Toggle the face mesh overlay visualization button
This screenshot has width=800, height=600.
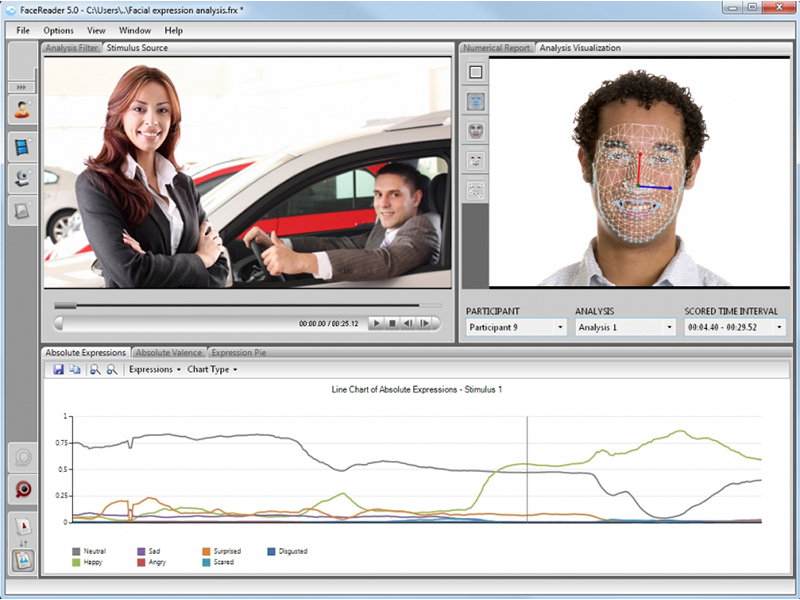coord(476,102)
